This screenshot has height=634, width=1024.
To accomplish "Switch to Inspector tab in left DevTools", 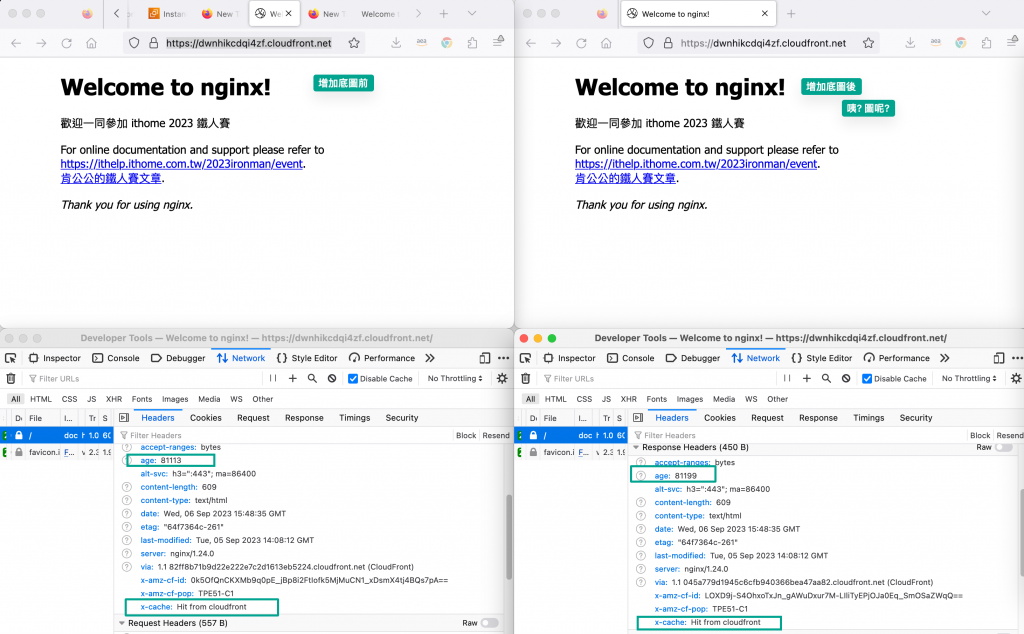I will pos(55,358).
